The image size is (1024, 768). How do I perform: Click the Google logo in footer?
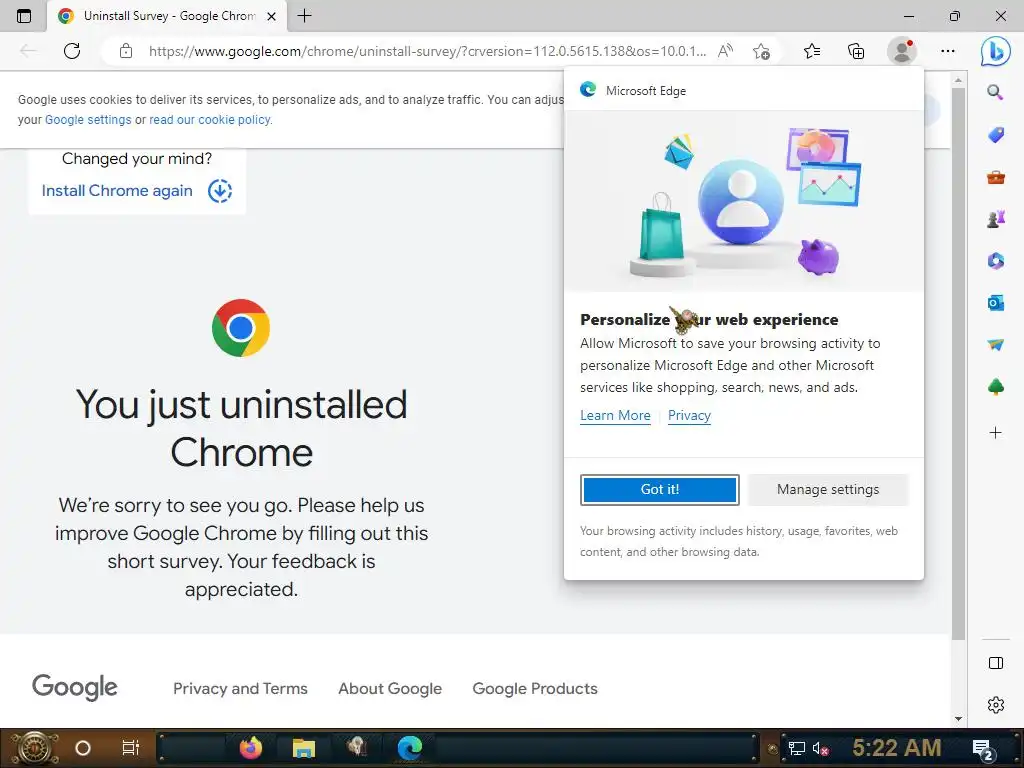click(x=74, y=687)
